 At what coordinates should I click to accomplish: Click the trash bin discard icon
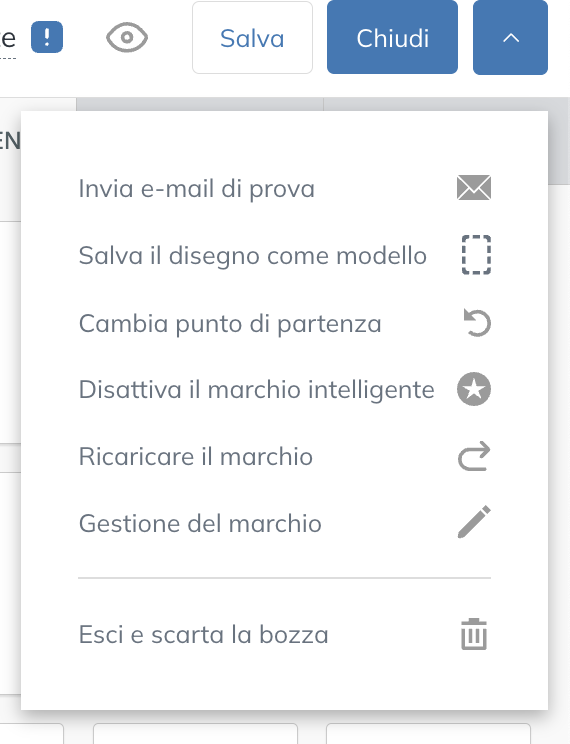(x=474, y=634)
